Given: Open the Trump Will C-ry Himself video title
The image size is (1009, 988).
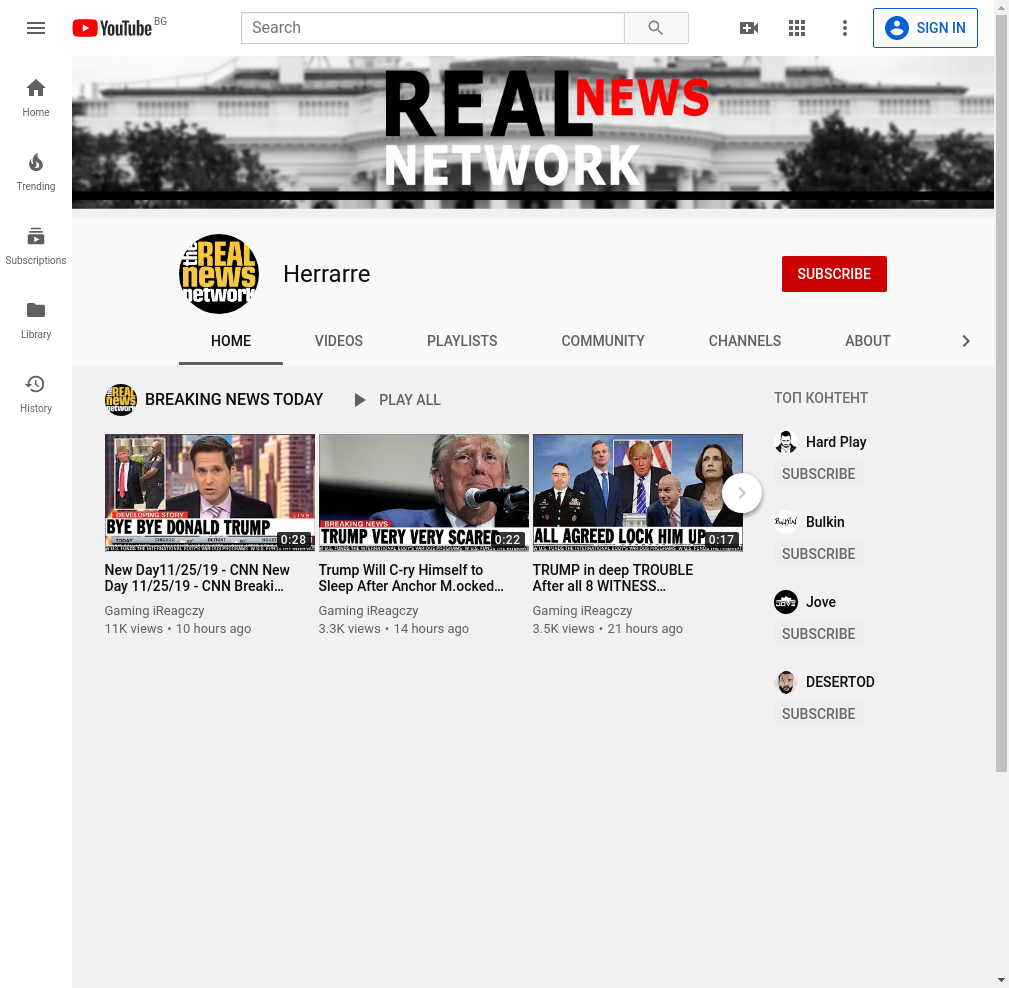Looking at the screenshot, I should coord(411,578).
